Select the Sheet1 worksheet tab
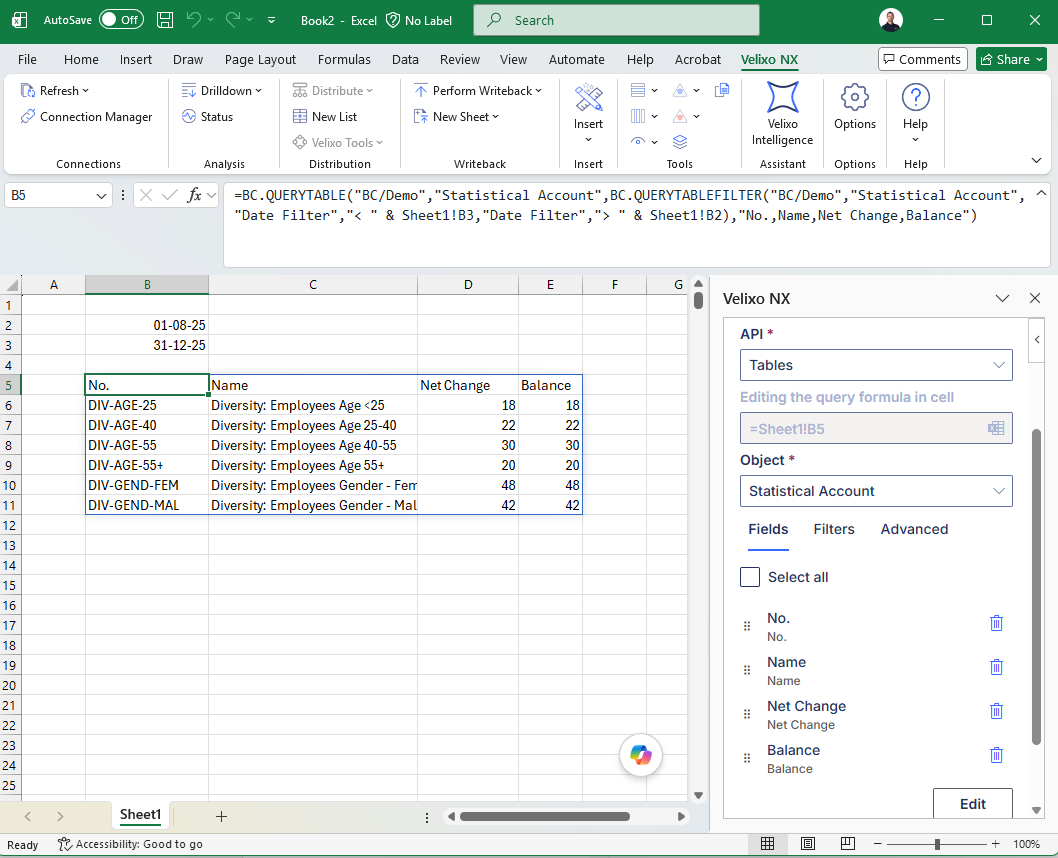Image resolution: width=1058 pixels, height=858 pixels. coord(140,815)
